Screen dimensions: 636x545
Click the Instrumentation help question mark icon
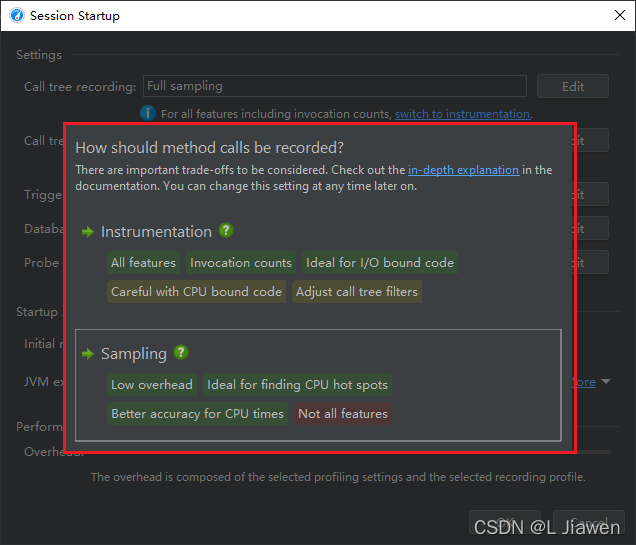click(x=226, y=231)
